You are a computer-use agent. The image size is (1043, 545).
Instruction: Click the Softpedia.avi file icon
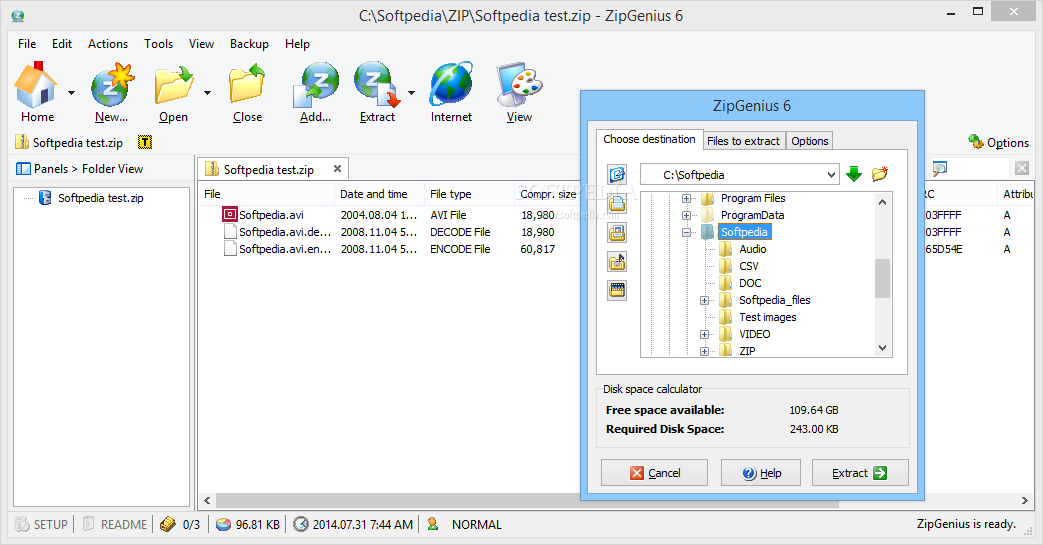pyautogui.click(x=229, y=214)
